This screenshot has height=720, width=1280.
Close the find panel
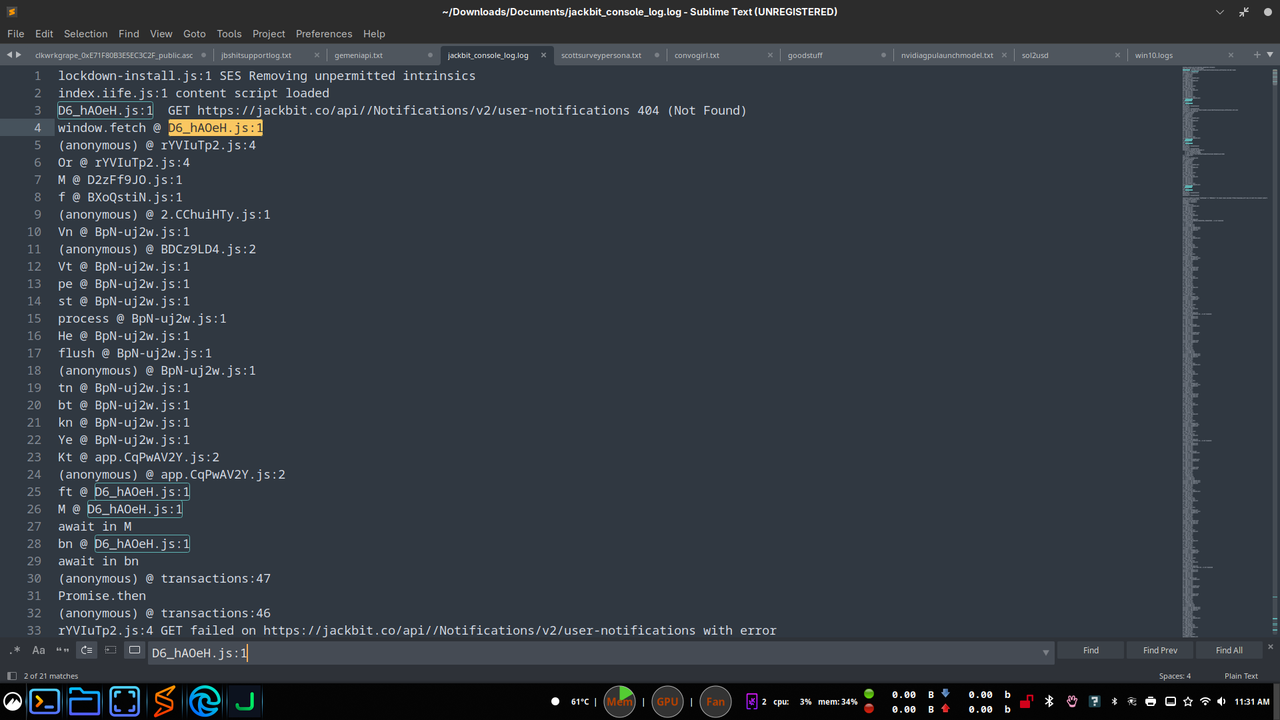(1271, 647)
